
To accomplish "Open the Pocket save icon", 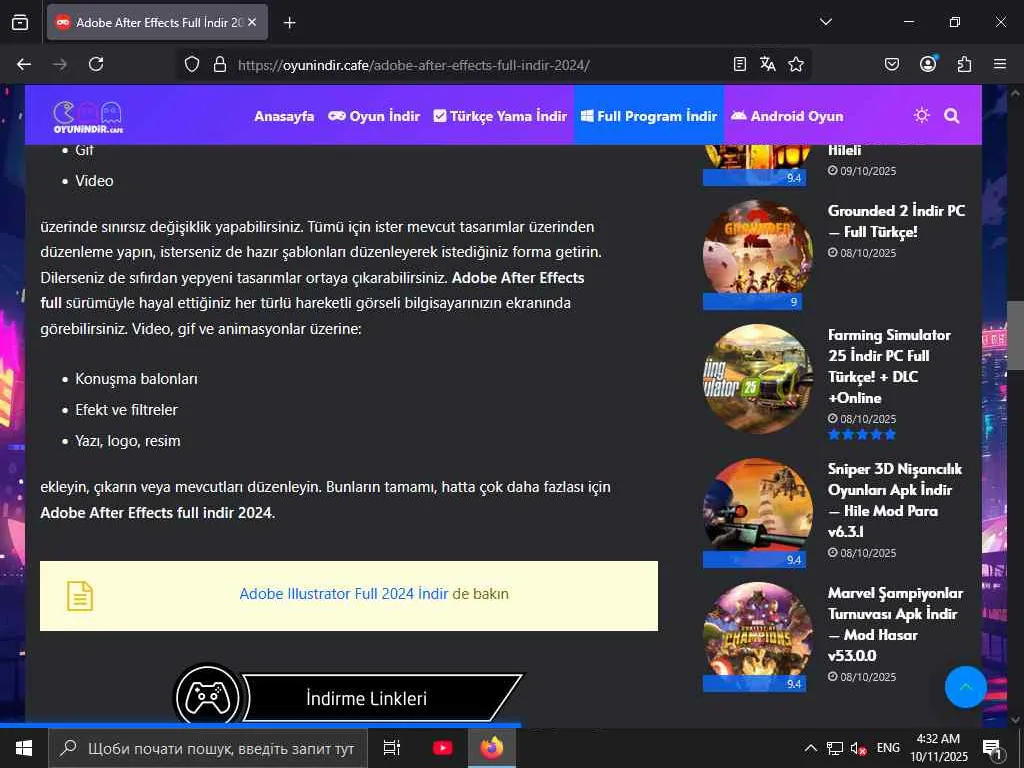I will click(x=892, y=64).
